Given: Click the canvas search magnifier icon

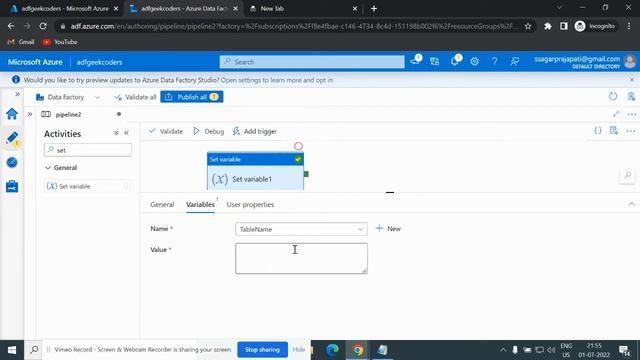Looking at the screenshot, I should point(627,175).
